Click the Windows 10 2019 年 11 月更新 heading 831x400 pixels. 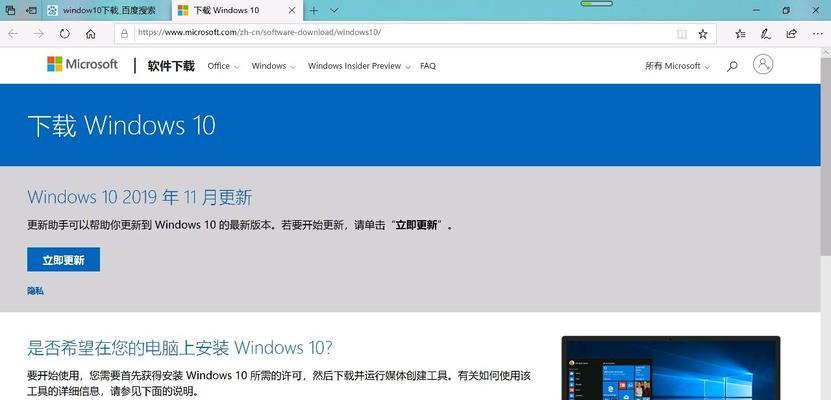click(139, 198)
